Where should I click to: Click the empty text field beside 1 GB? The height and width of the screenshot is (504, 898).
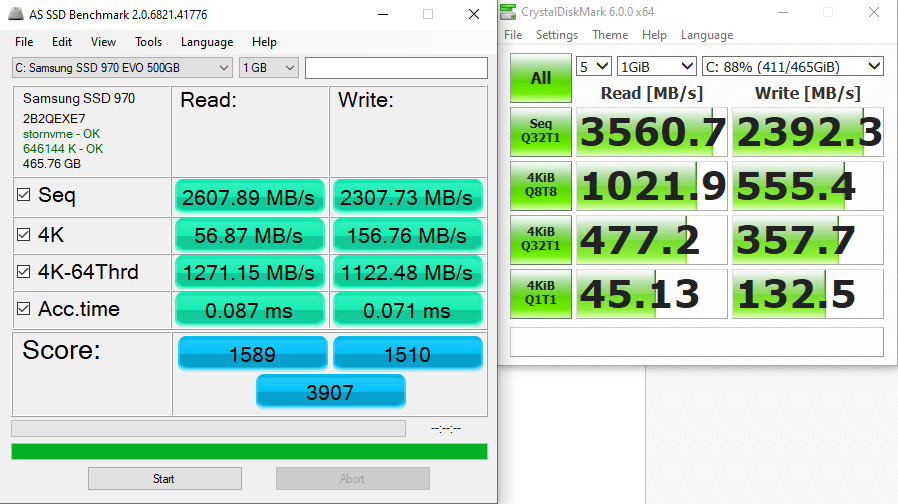[396, 67]
